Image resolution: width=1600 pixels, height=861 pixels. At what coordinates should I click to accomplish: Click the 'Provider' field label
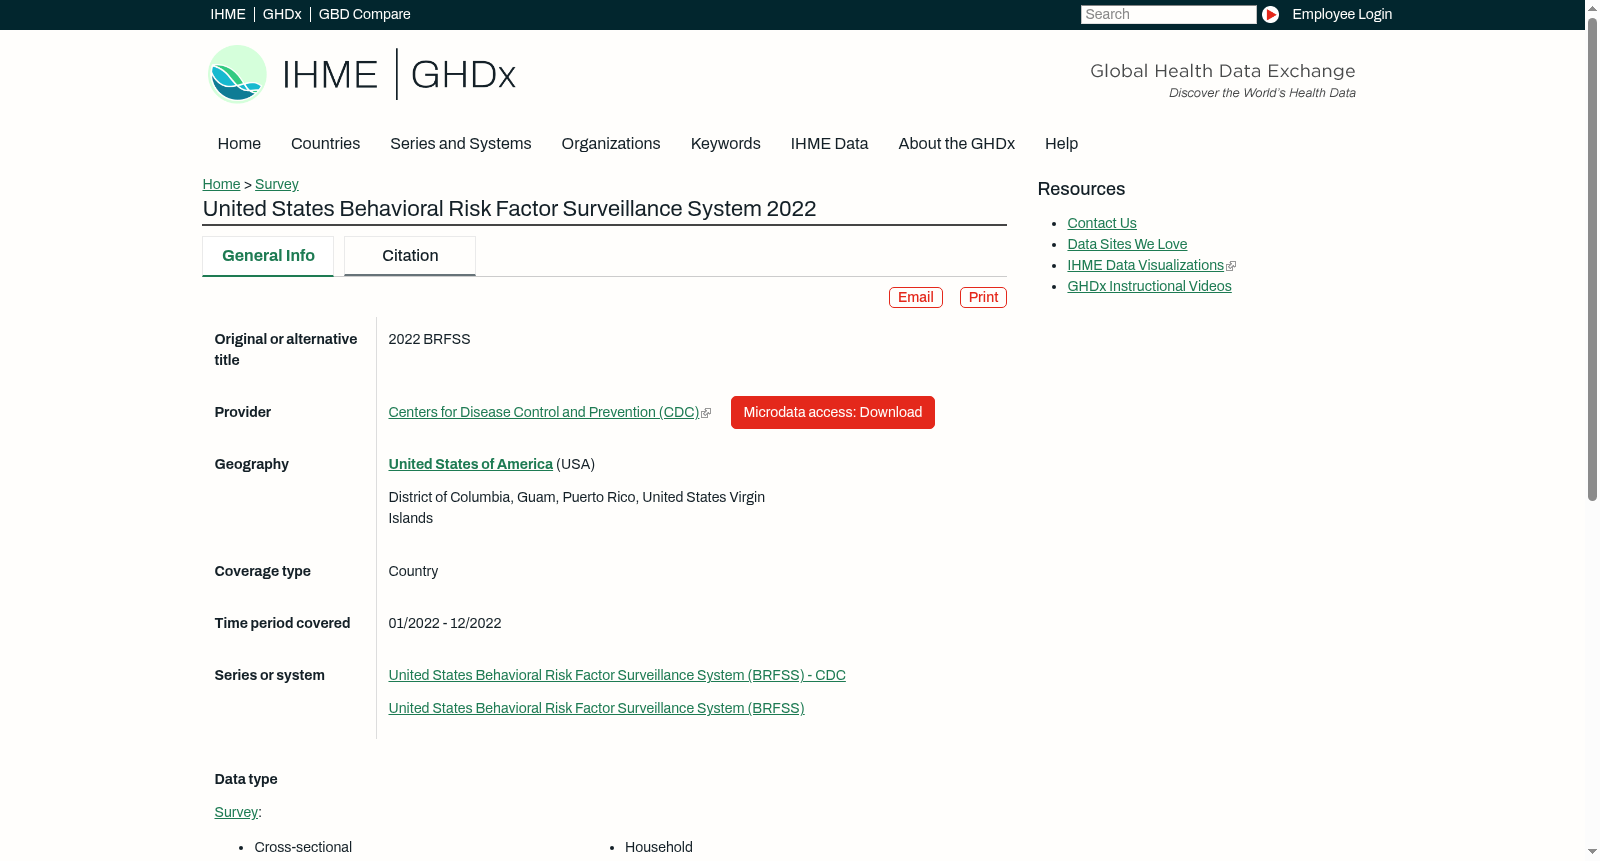[x=242, y=412]
